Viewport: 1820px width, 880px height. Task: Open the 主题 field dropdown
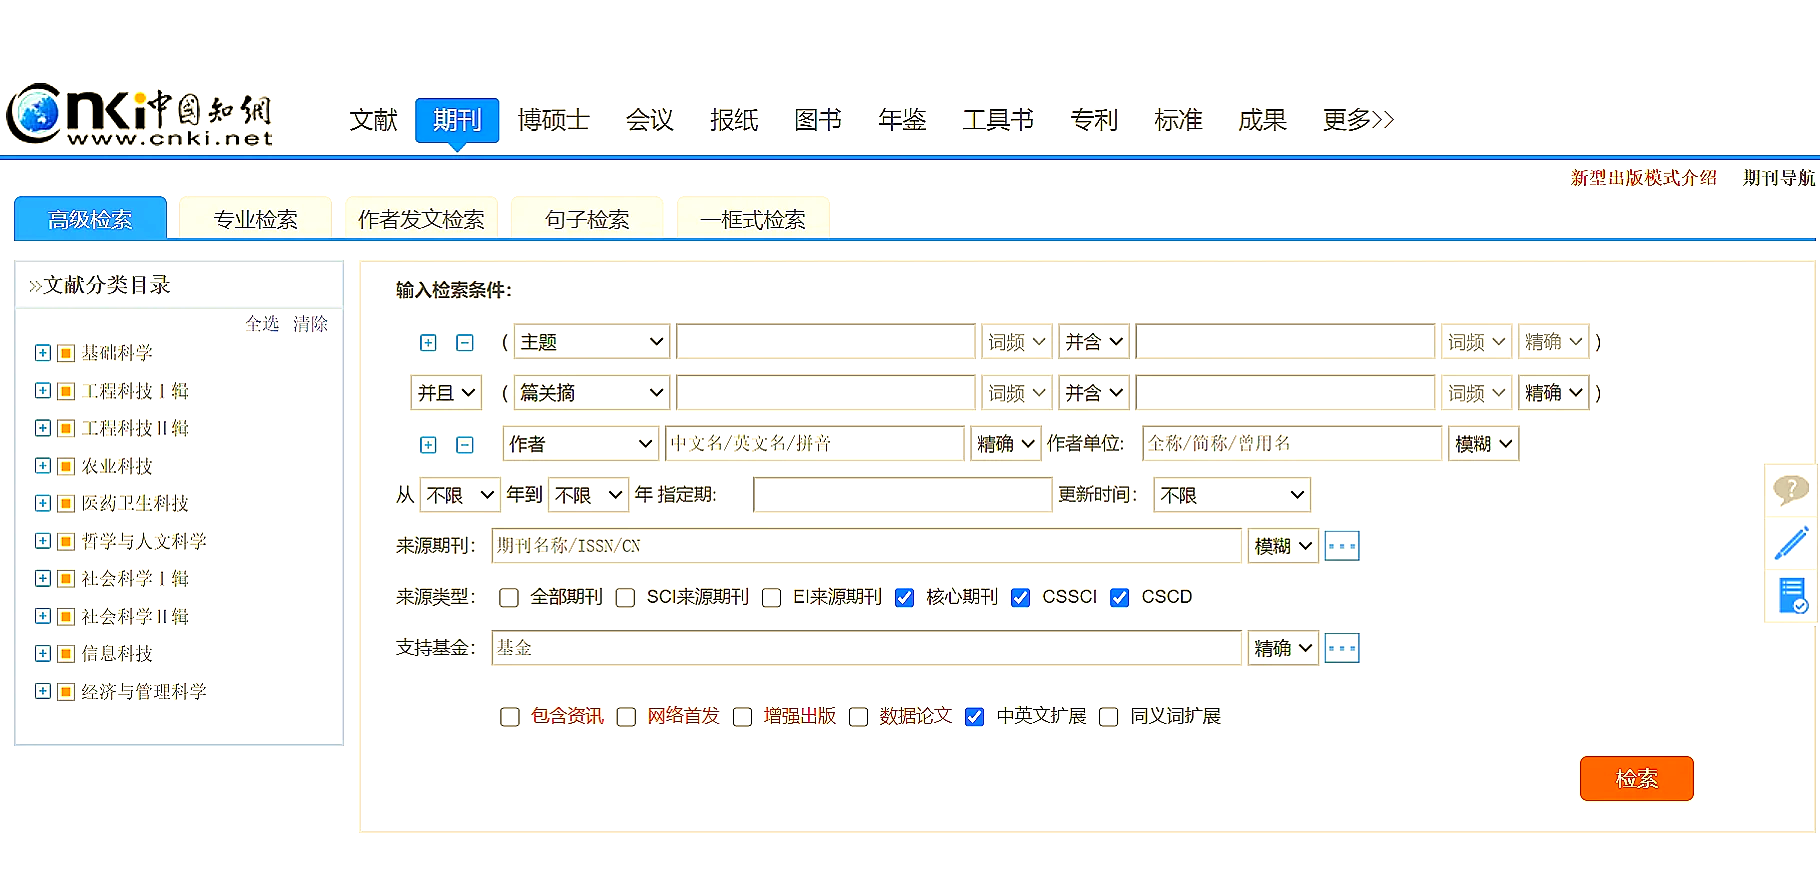click(592, 342)
